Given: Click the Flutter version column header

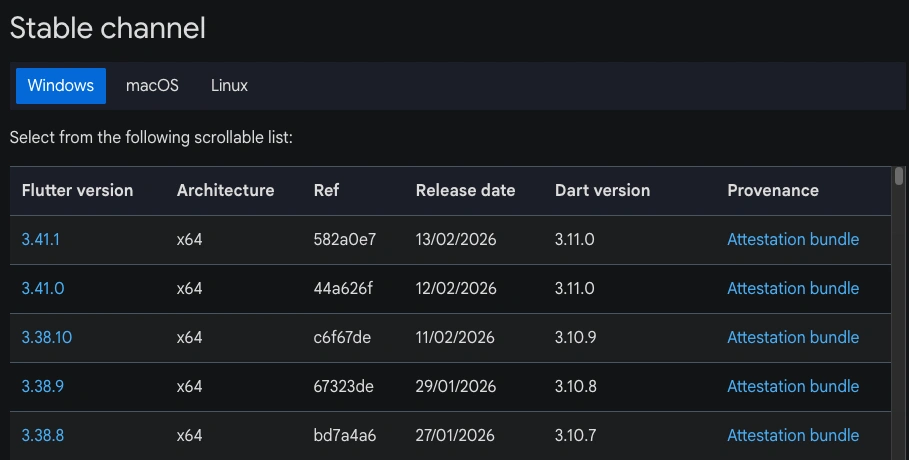Looking at the screenshot, I should [x=78, y=190].
